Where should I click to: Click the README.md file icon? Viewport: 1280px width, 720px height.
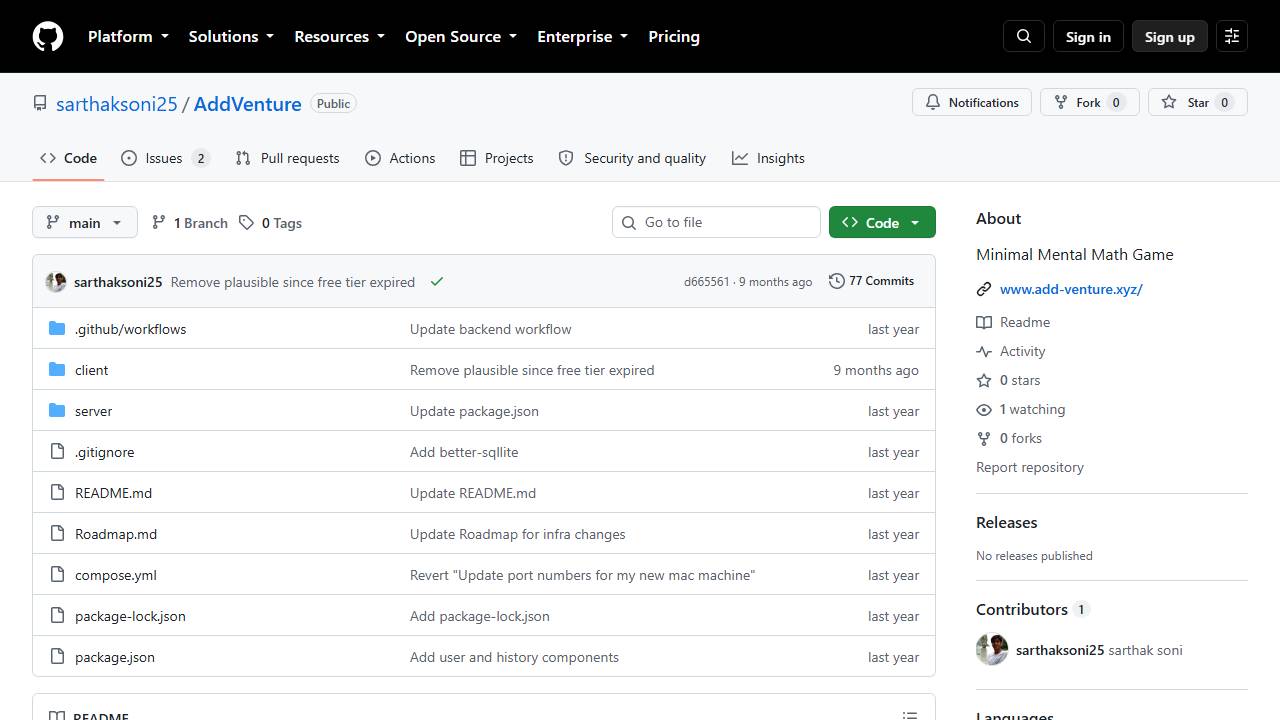coord(57,493)
